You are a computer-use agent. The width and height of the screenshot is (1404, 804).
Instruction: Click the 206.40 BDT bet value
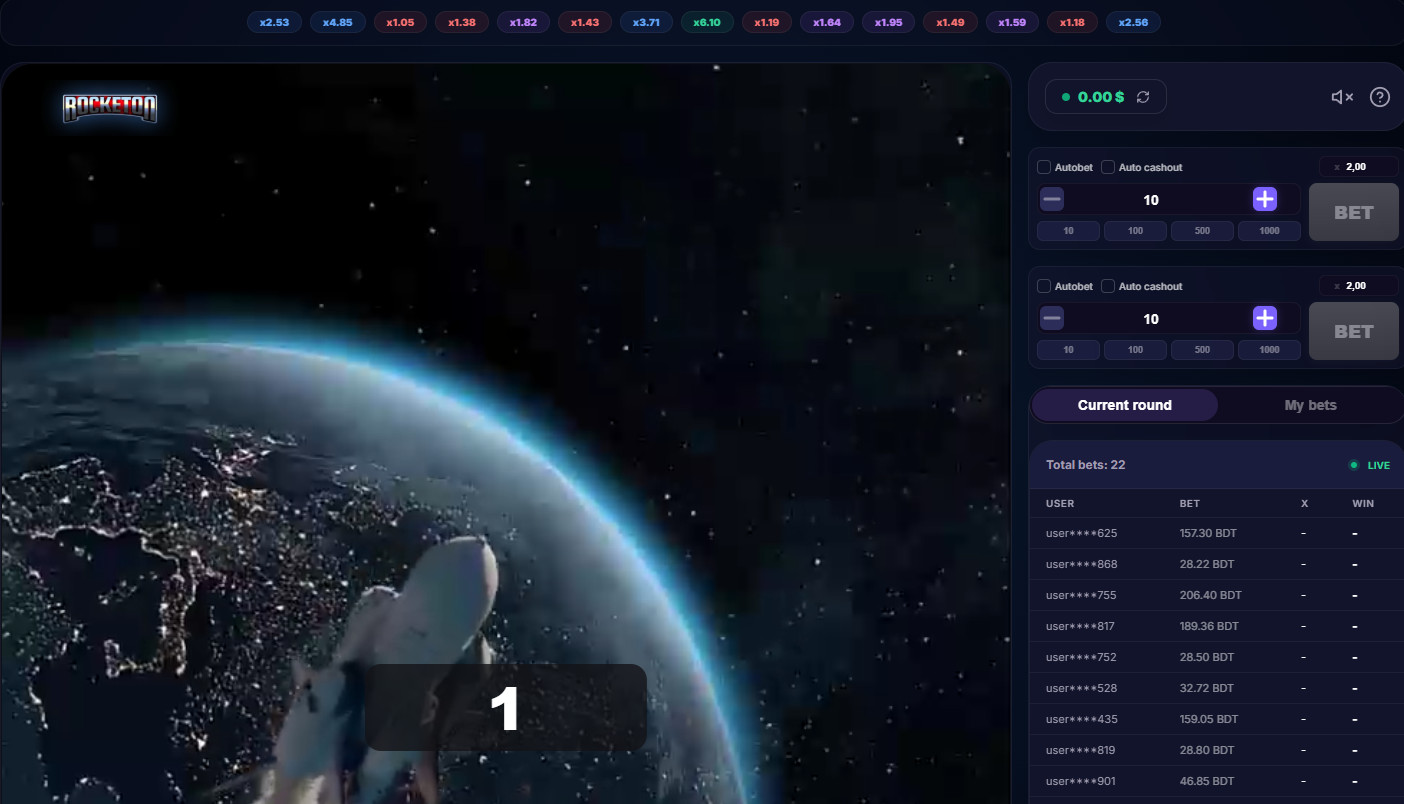pos(1211,595)
